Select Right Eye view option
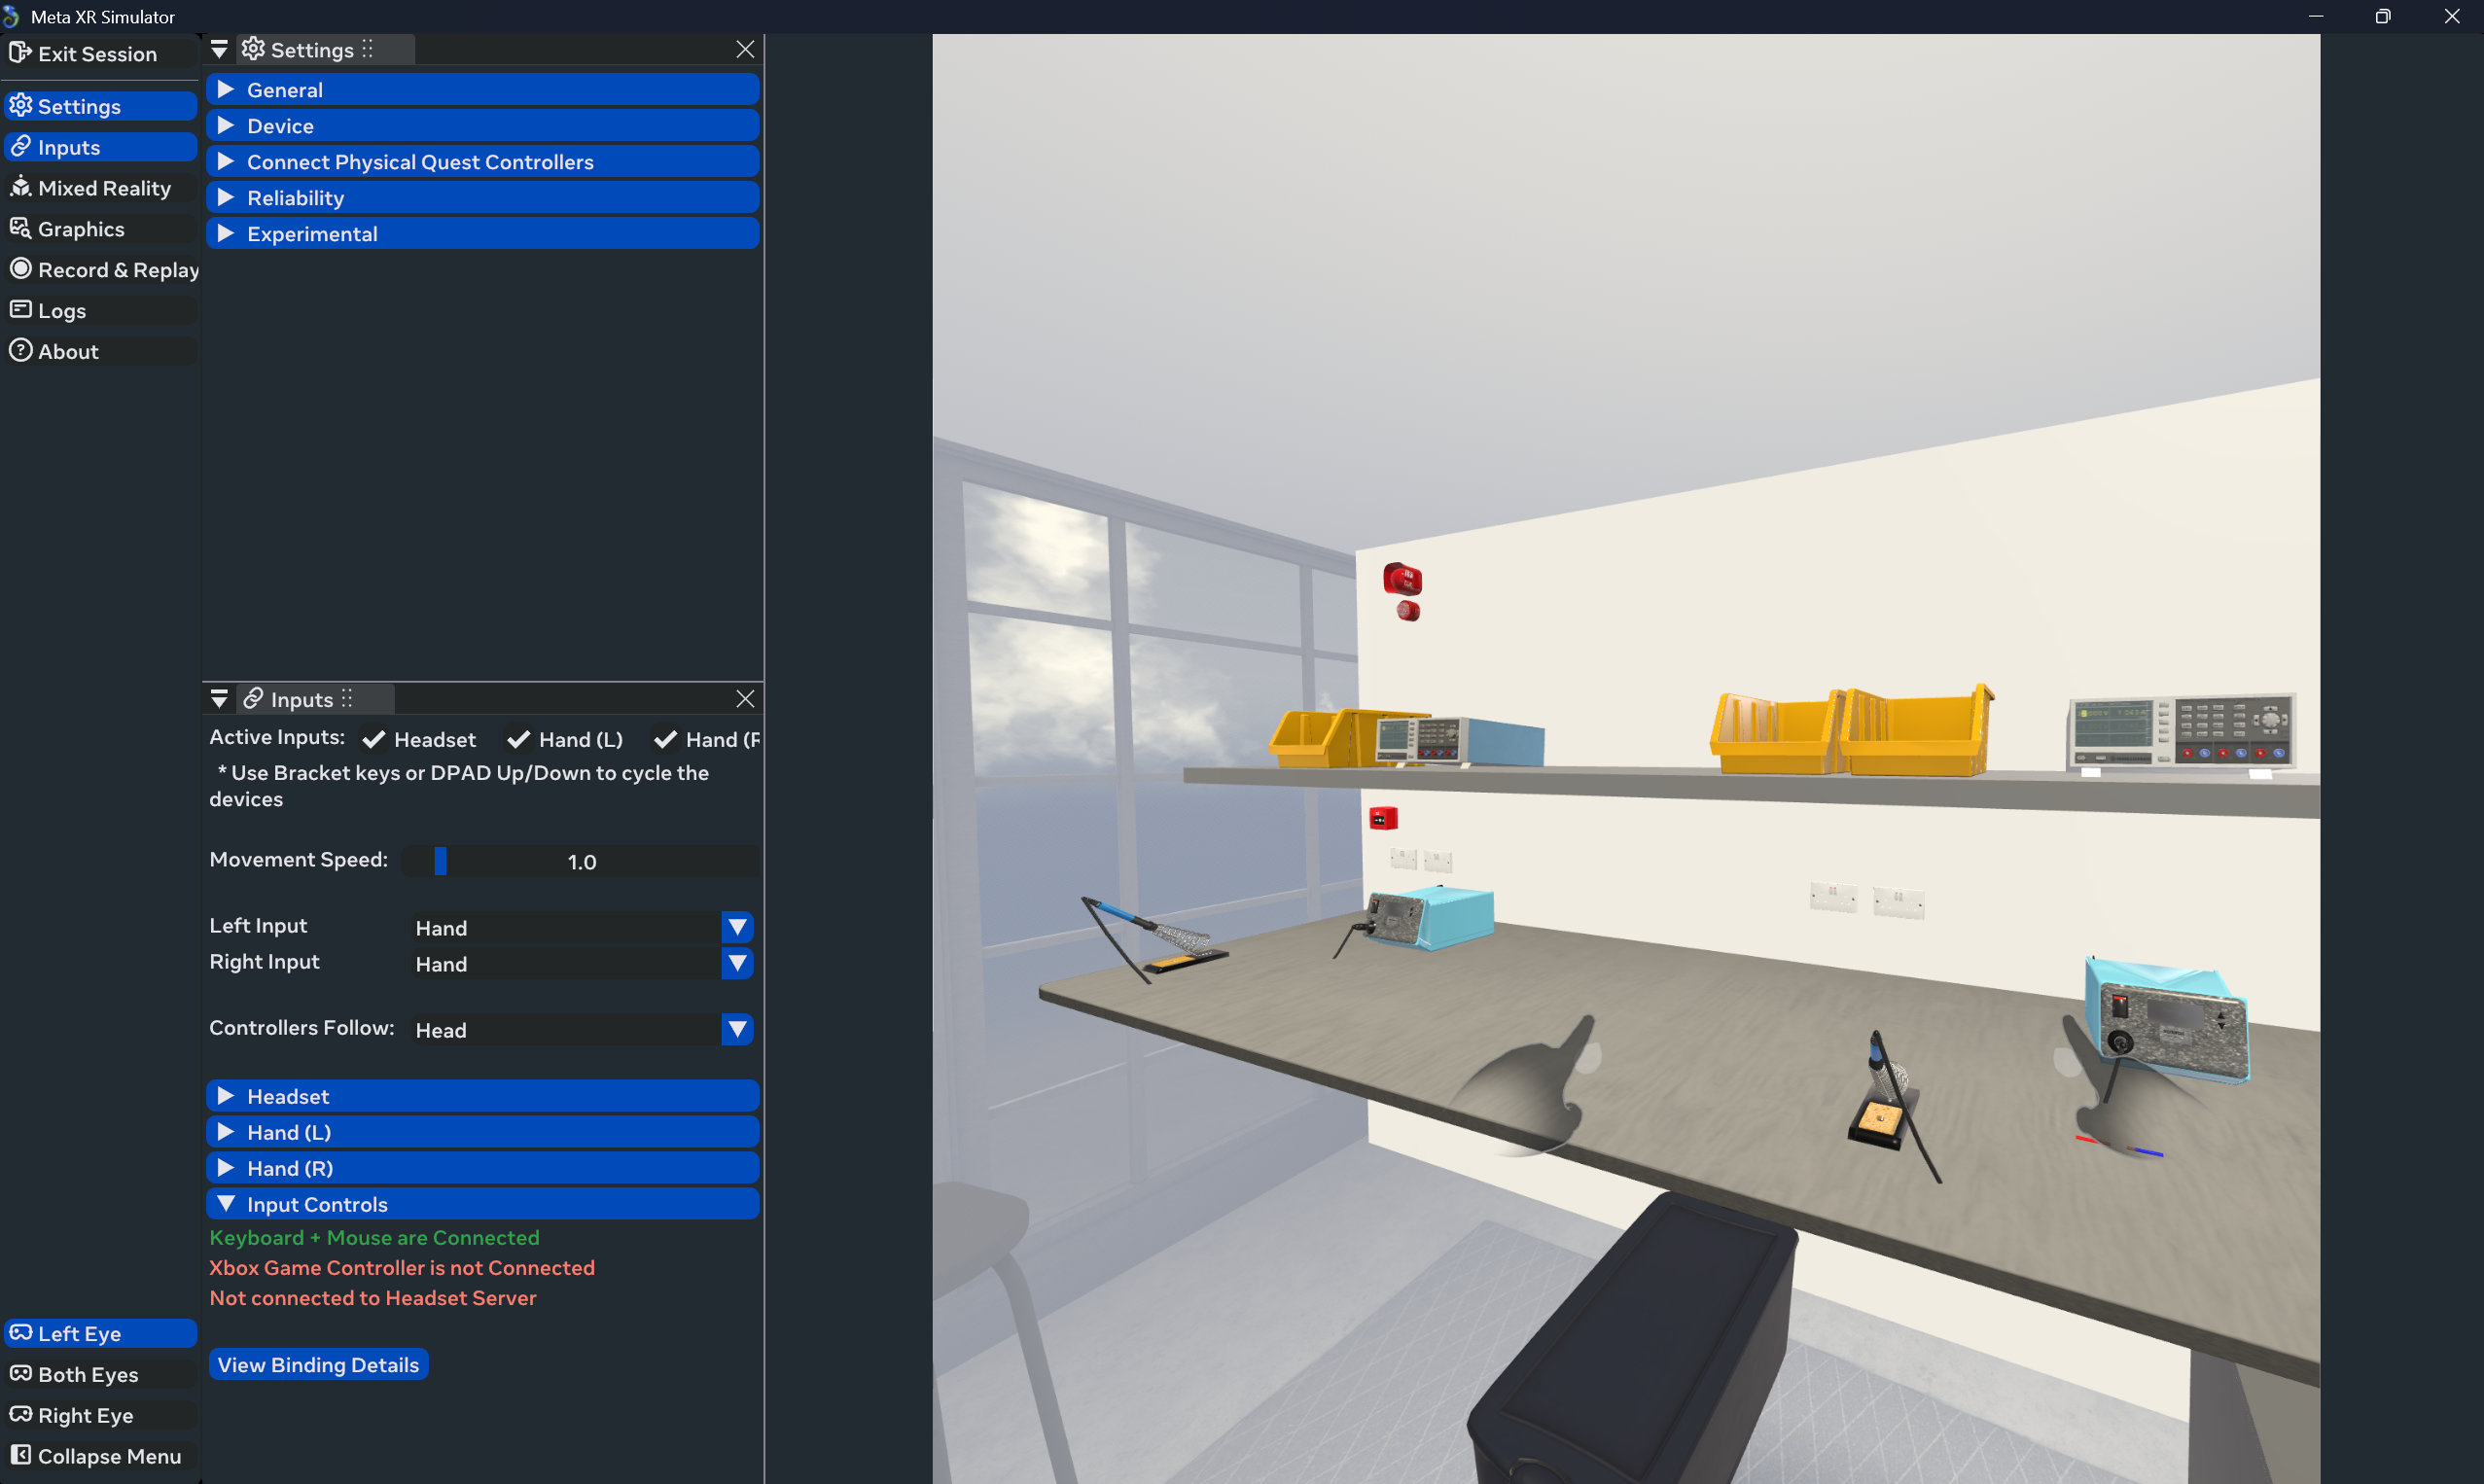Image resolution: width=2484 pixels, height=1484 pixels. point(85,1416)
